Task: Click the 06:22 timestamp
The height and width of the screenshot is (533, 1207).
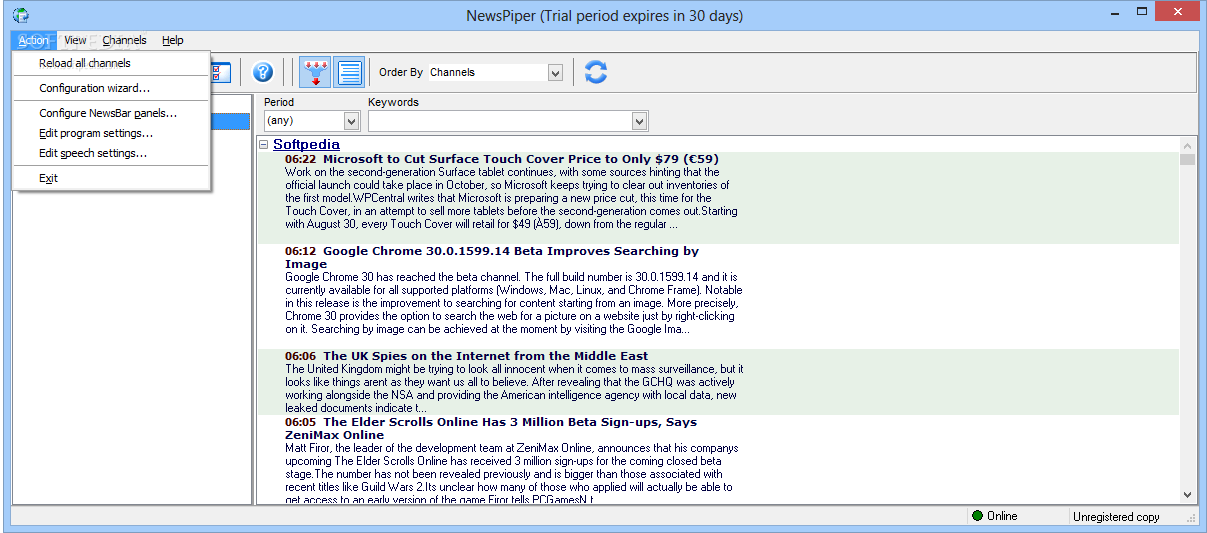Action: 301,159
